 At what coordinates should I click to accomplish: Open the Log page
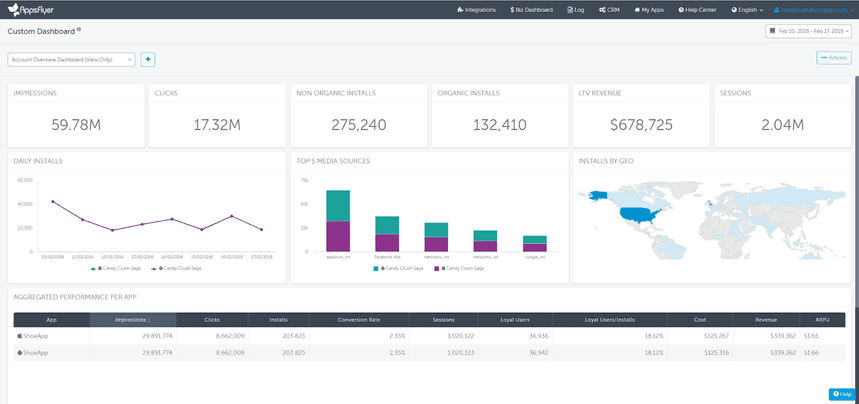(x=575, y=9)
